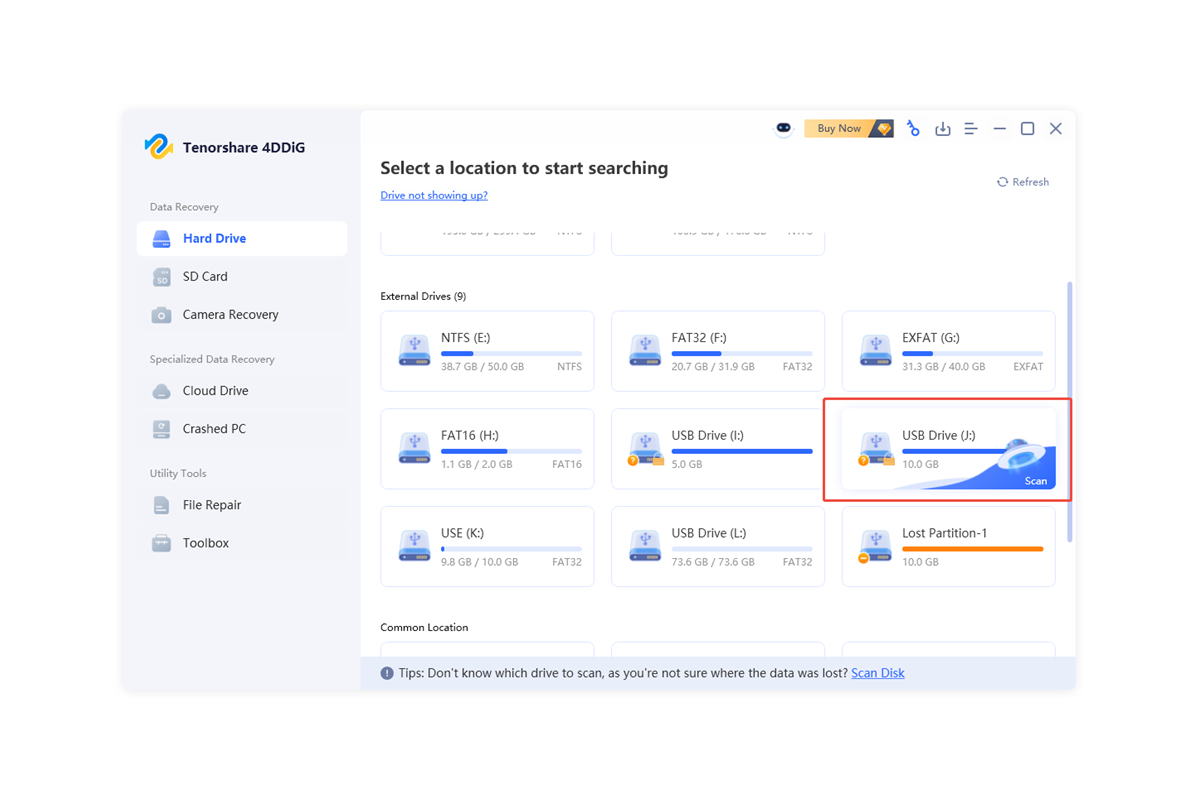The width and height of the screenshot is (1200, 800).
Task: Click the Refresh button
Action: tap(1023, 182)
